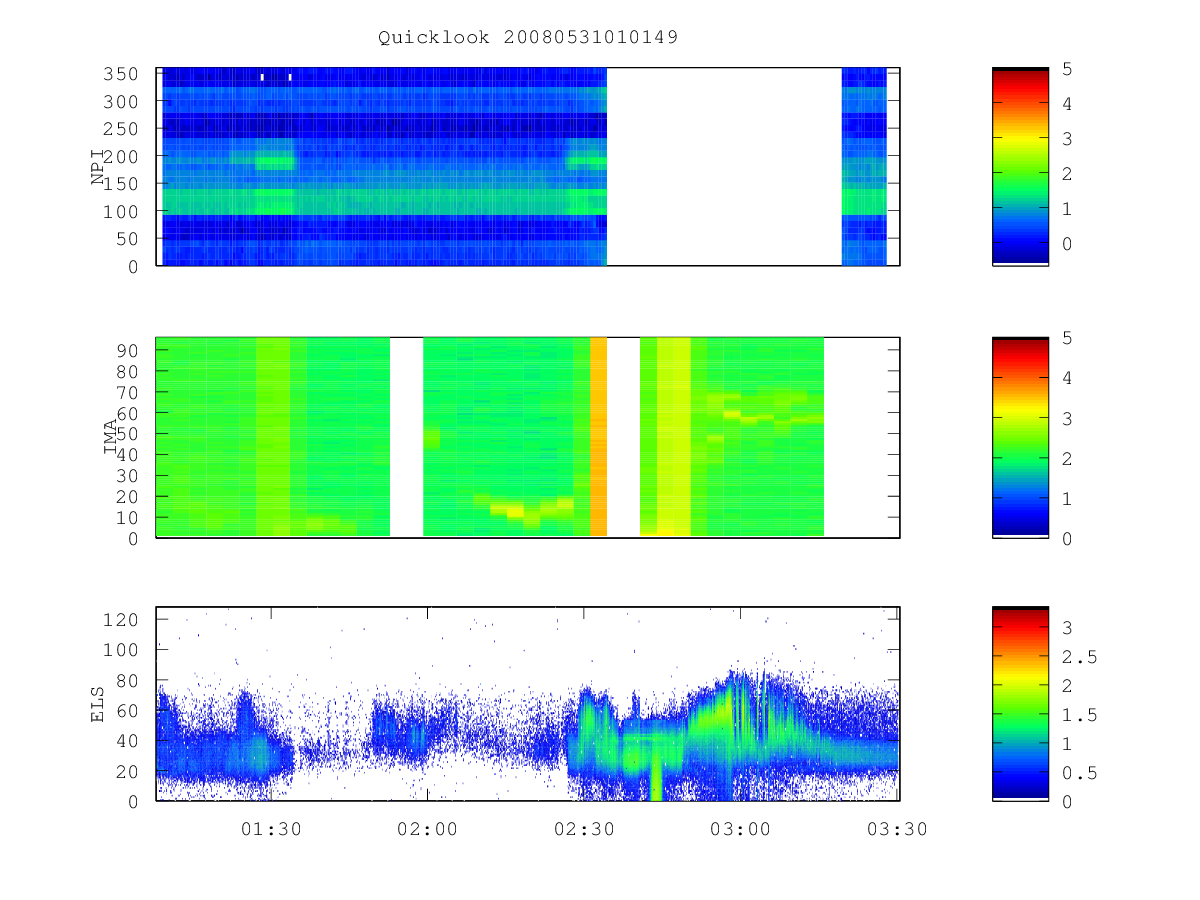Click the ELS y-axis label
Viewport: 1200px width, 900px height.
(99, 704)
